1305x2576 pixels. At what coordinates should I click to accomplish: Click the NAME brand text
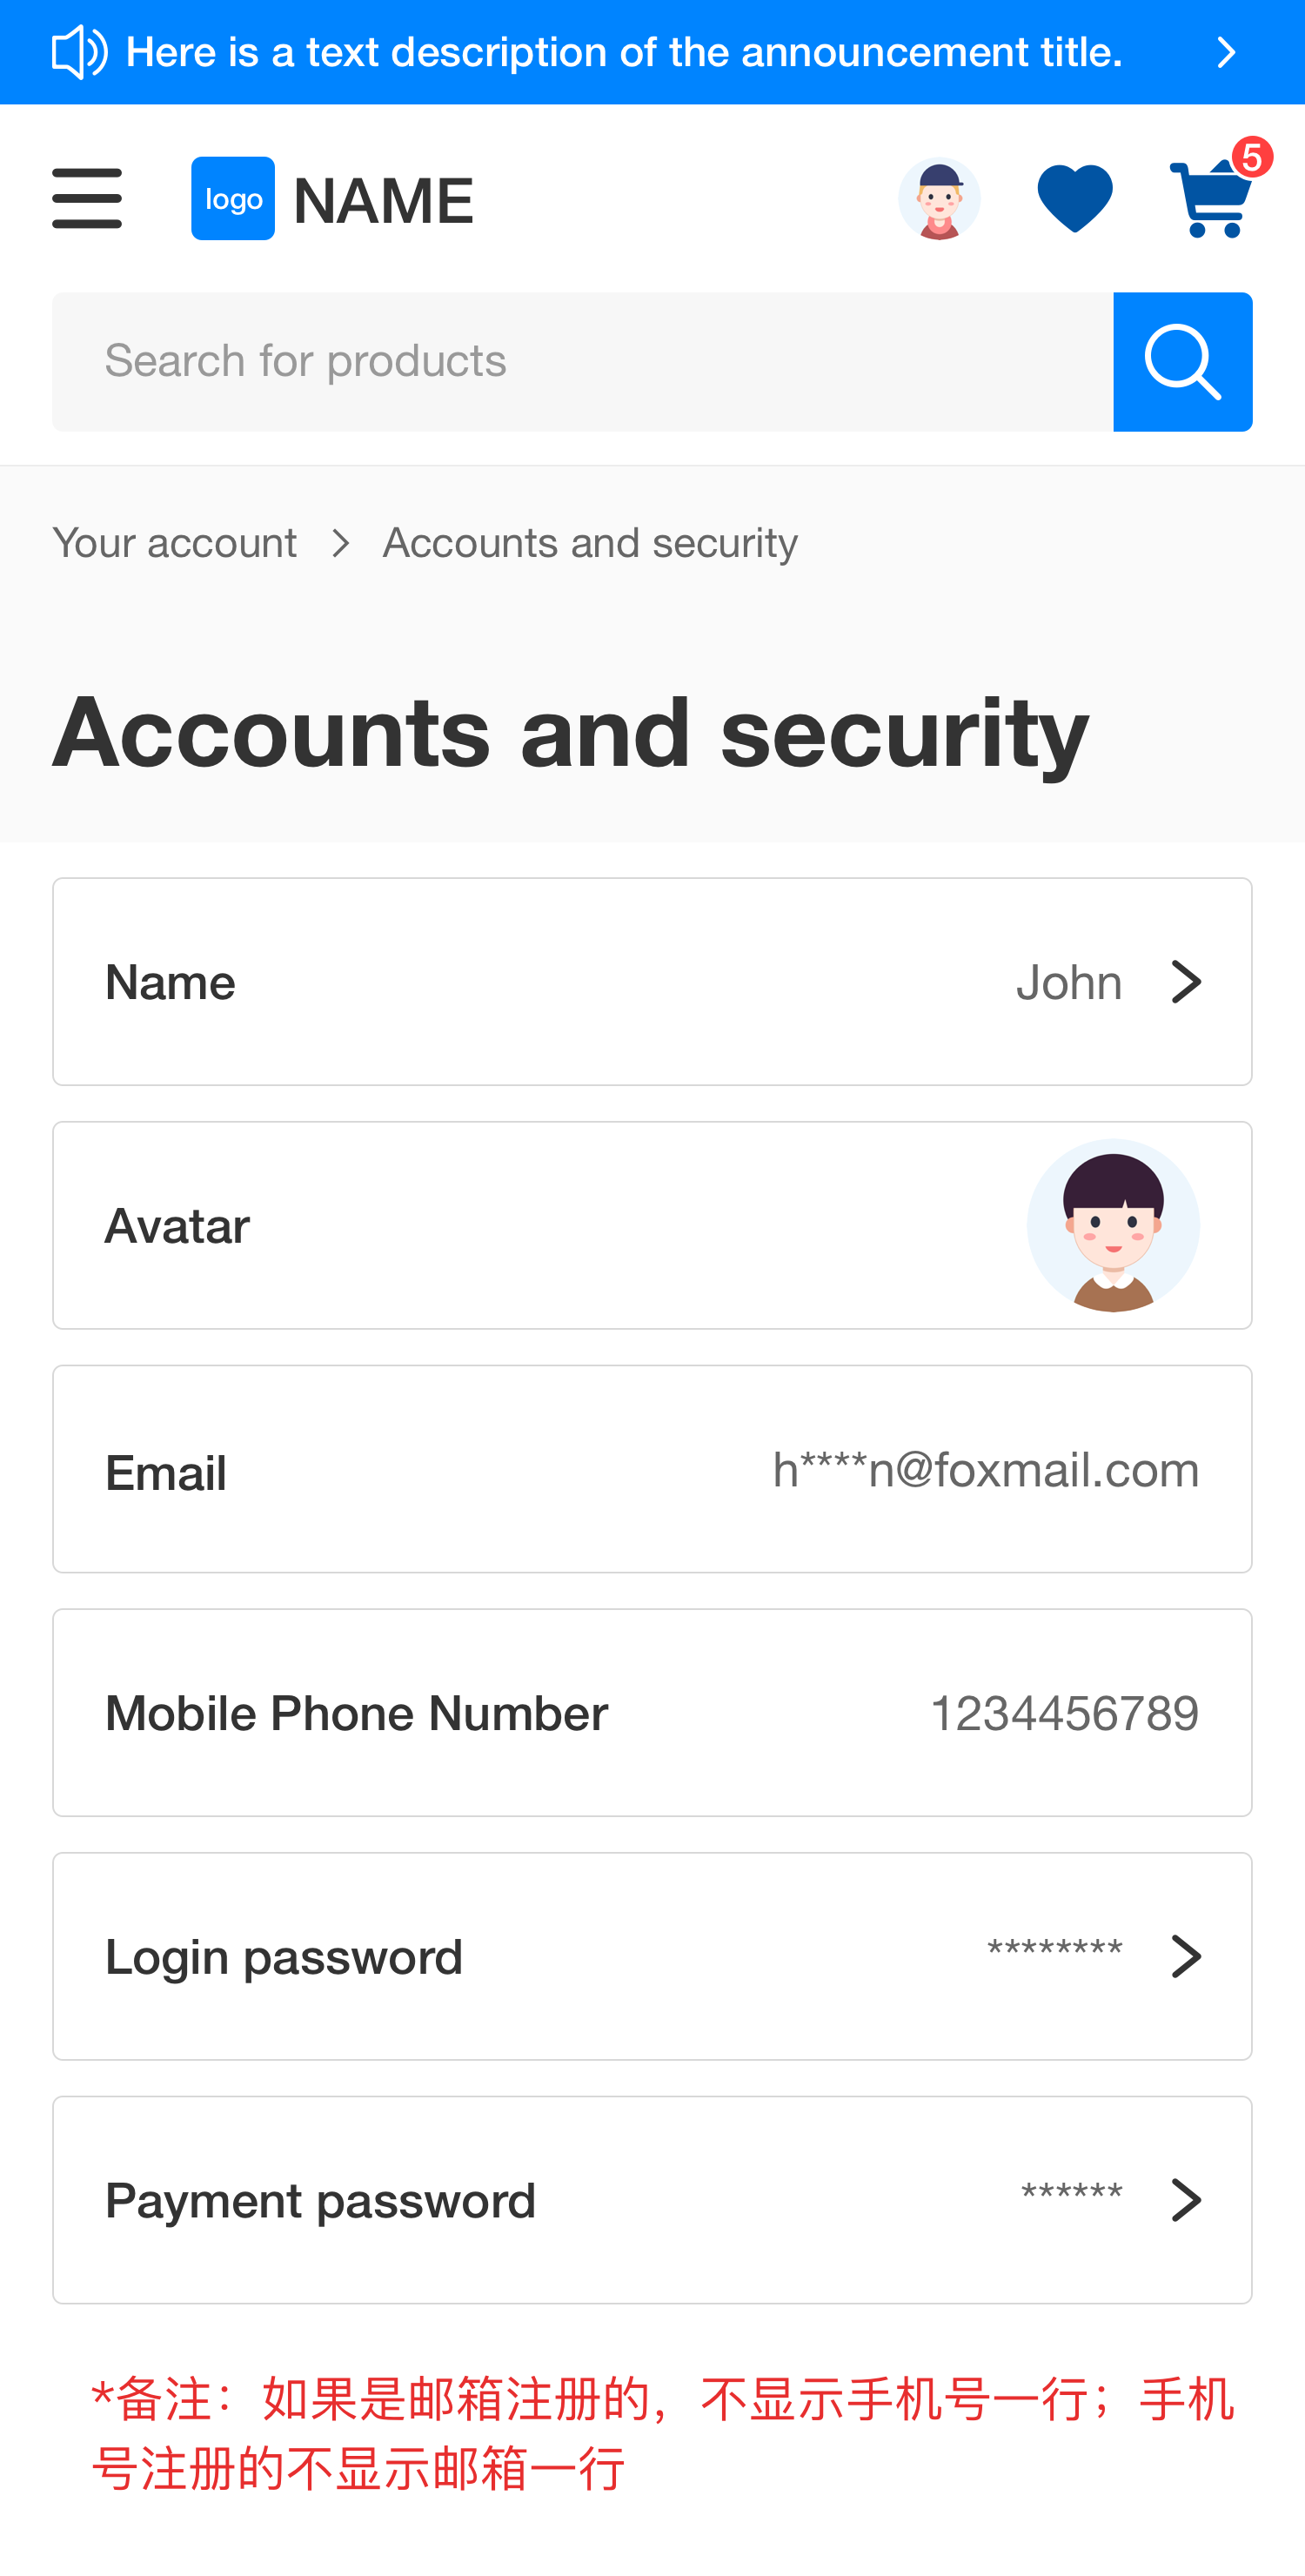click(383, 200)
